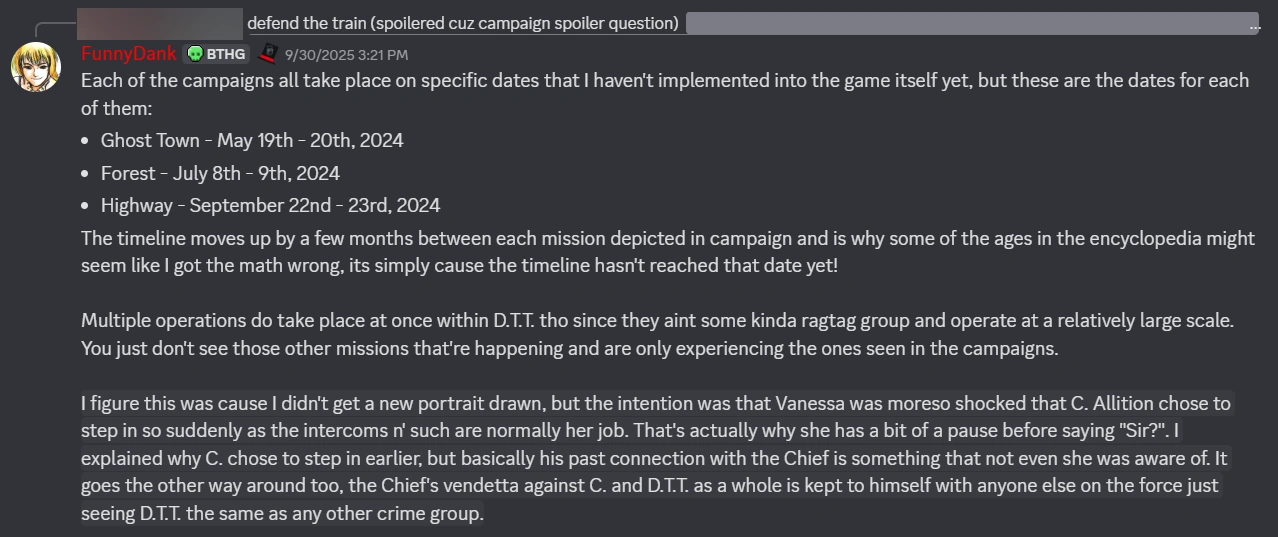
Task: Jump to replied message "defend the train"
Action: pos(464,23)
